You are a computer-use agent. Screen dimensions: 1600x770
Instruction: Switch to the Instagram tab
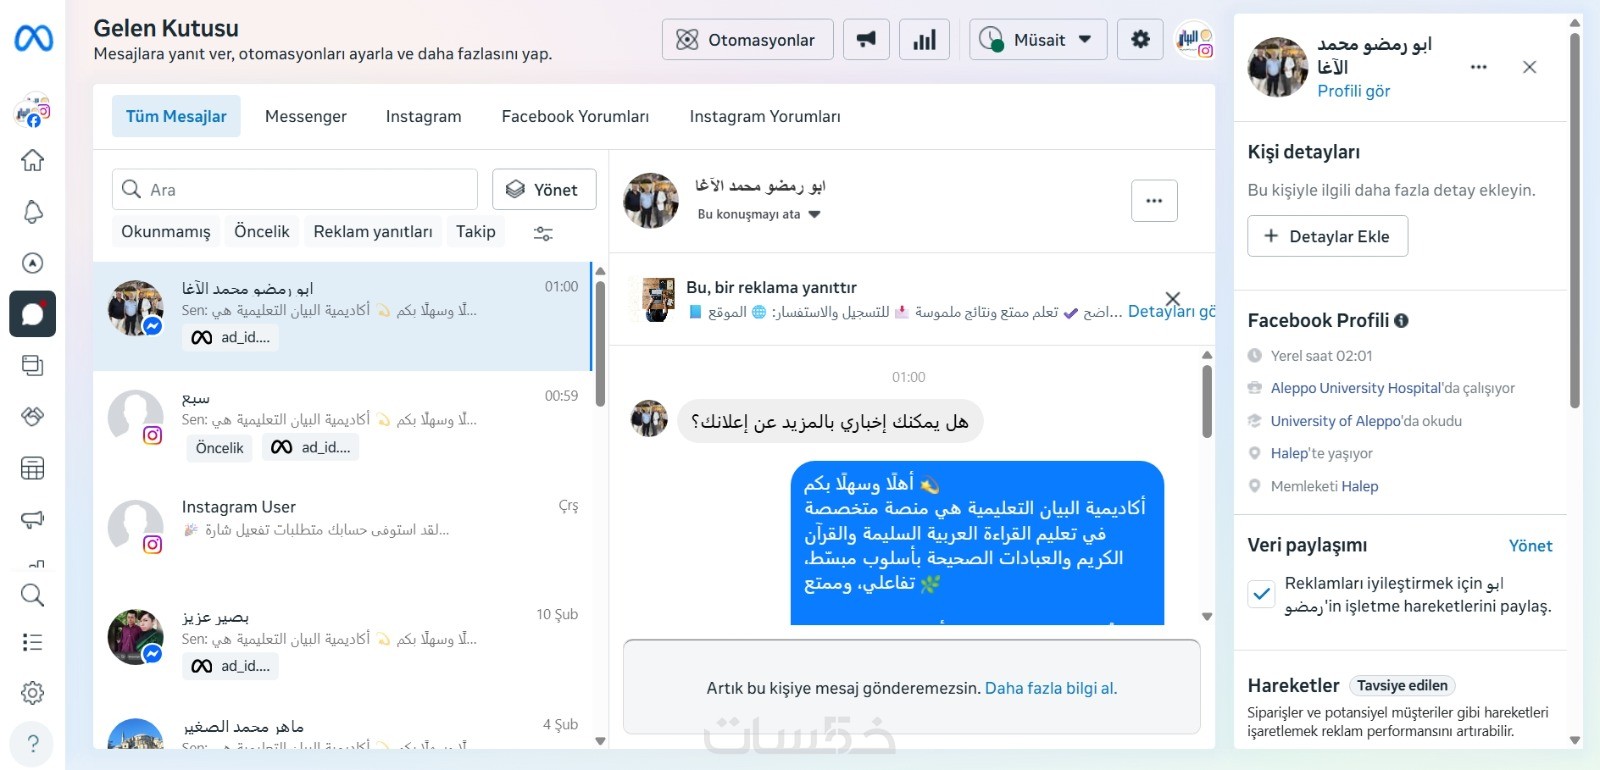click(x=424, y=116)
